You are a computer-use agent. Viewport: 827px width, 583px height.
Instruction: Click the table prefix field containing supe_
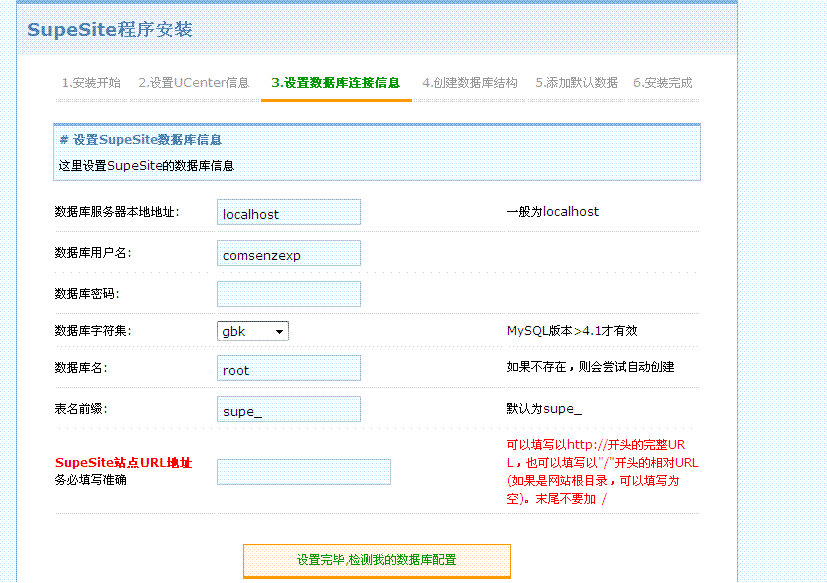[x=289, y=409]
